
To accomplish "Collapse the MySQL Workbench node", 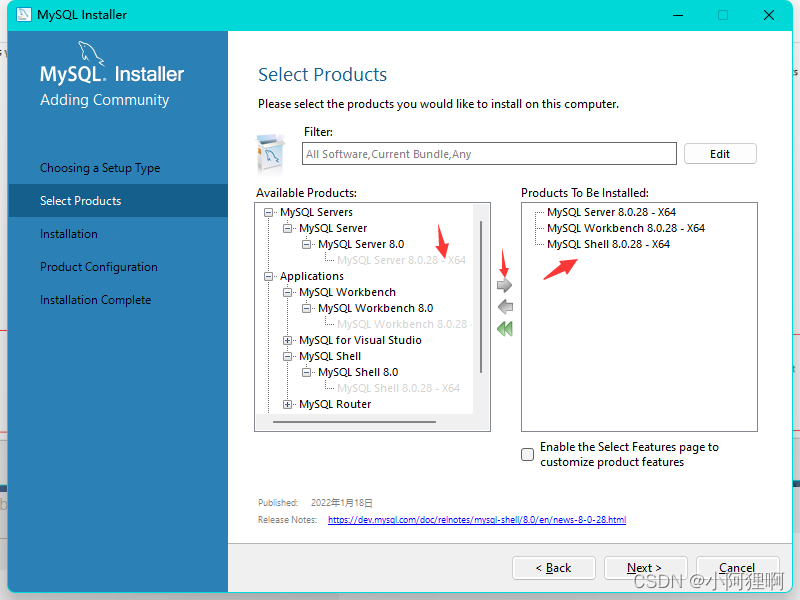I will coord(287,292).
